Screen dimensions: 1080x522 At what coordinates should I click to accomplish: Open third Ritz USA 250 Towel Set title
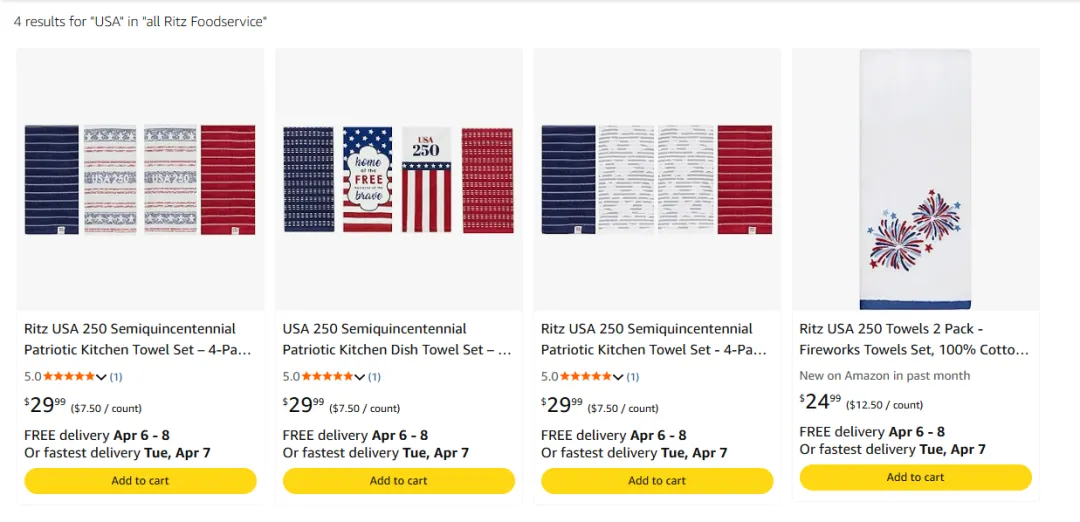pyautogui.click(x=654, y=339)
